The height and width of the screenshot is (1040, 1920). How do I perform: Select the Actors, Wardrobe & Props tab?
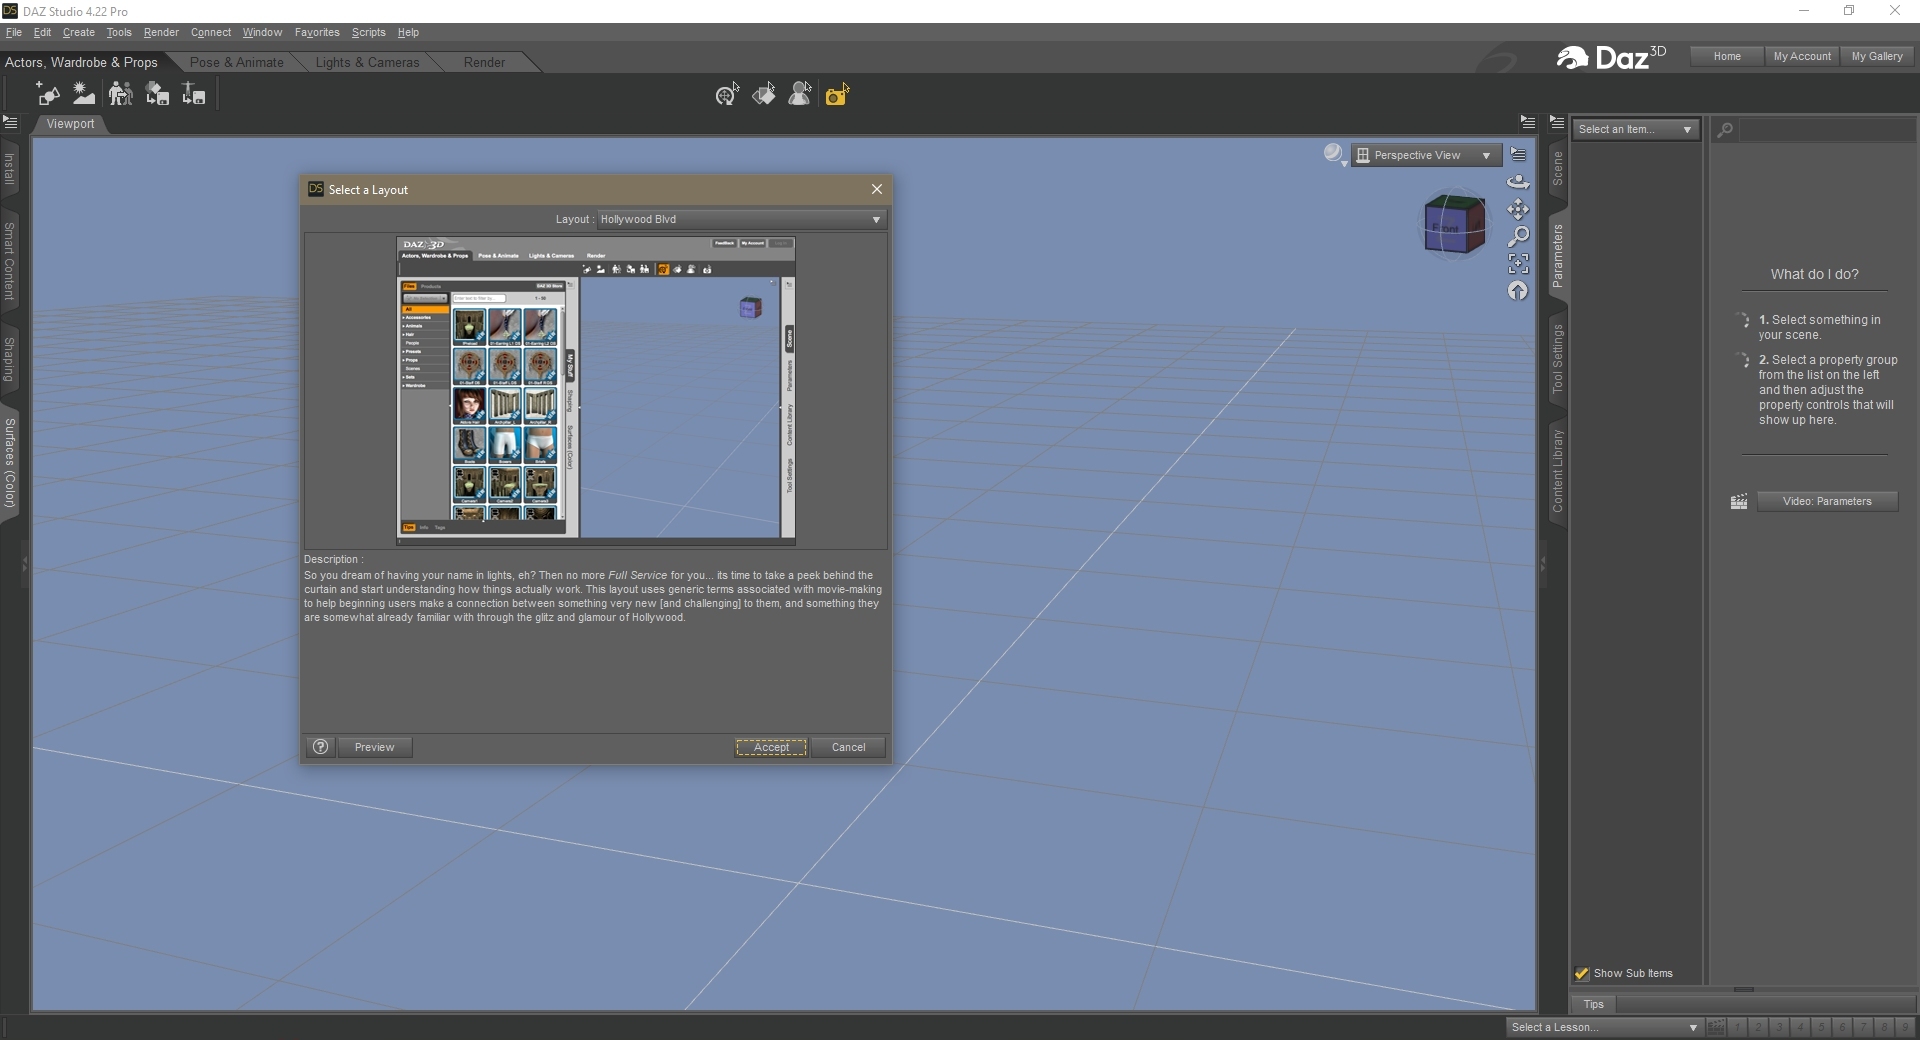[x=82, y=62]
